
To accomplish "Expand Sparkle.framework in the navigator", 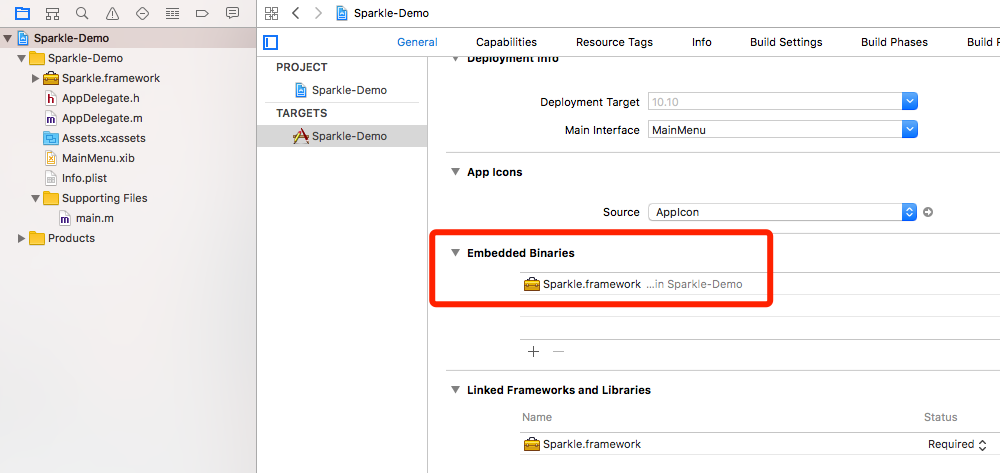I will click(x=35, y=78).
